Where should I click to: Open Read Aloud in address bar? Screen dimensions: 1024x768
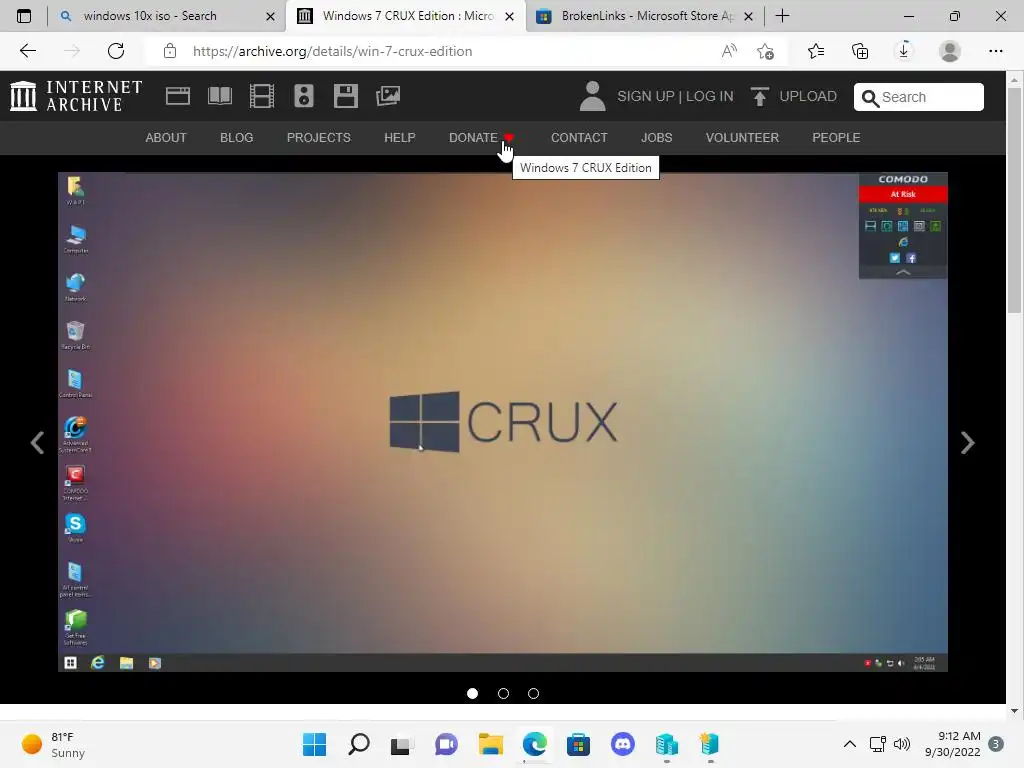729,51
